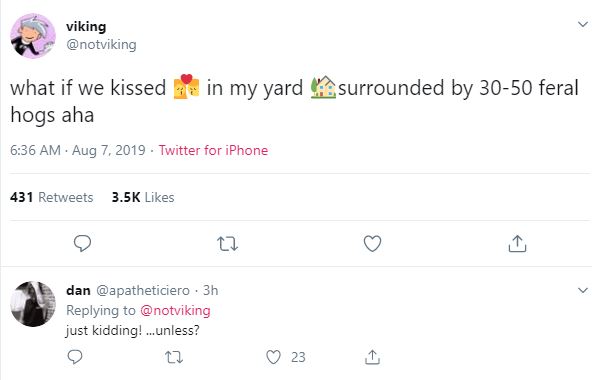Share dan's reply tweet
Viewport: 592px width, 380px height.
(372, 357)
